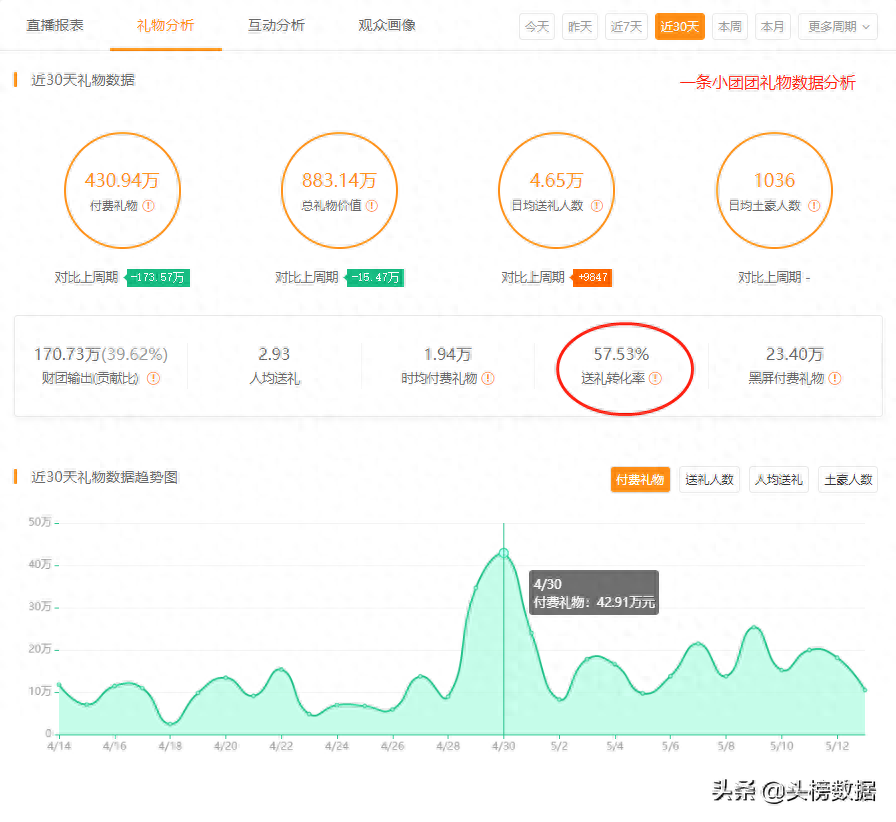Image resolution: width=896 pixels, height=822 pixels.
Task: Click info icon next to 付费礼物
Action: (149, 206)
